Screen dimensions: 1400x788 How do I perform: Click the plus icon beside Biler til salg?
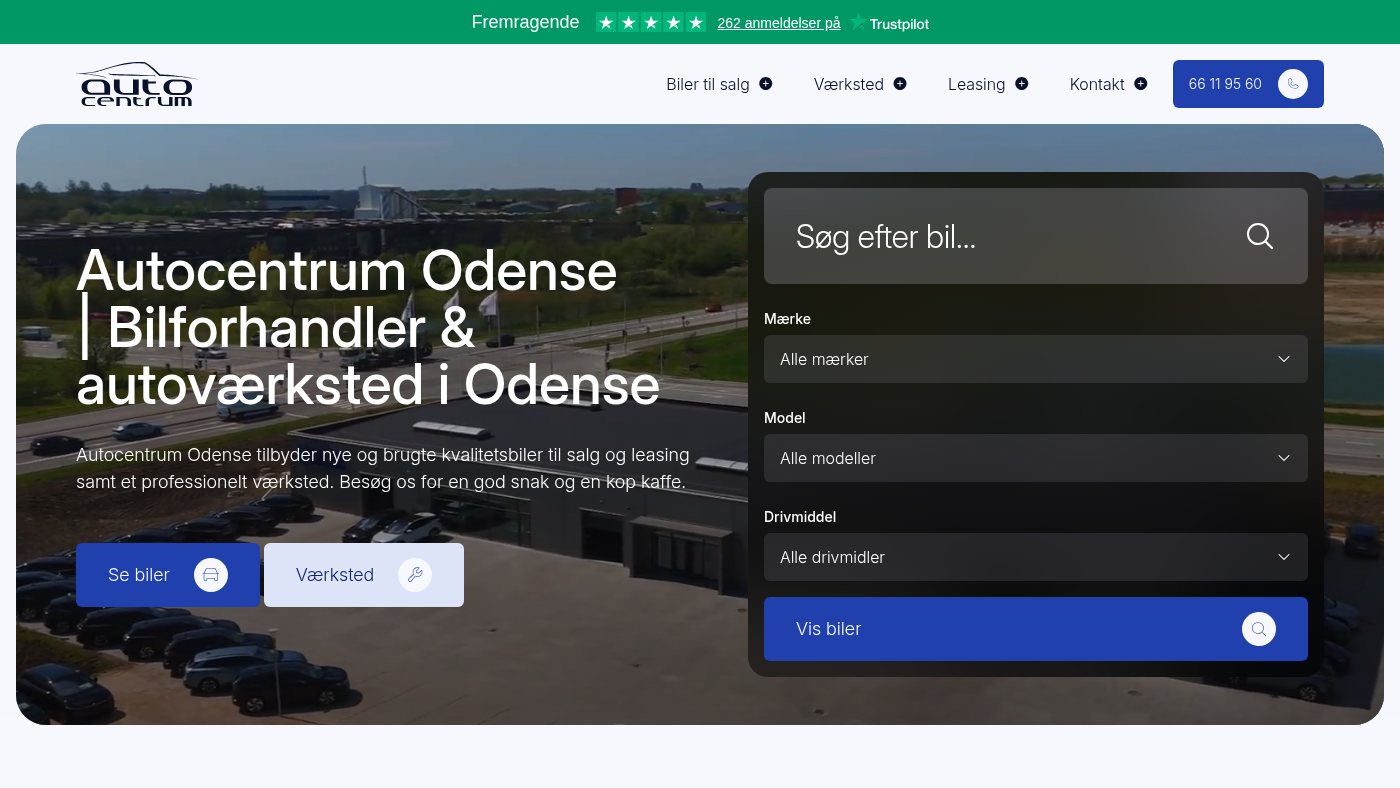click(766, 84)
